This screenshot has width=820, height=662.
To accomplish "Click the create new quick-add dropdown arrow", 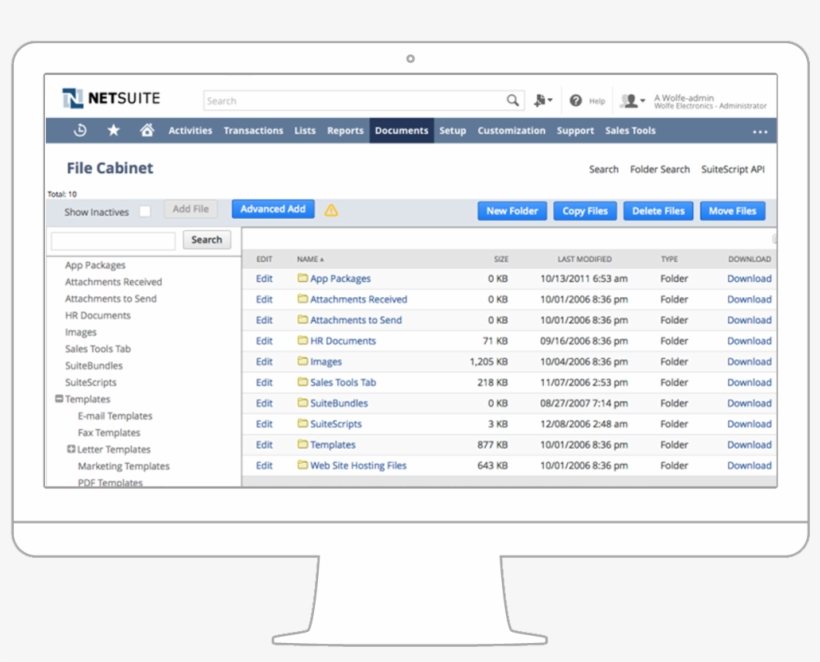I will [x=548, y=100].
